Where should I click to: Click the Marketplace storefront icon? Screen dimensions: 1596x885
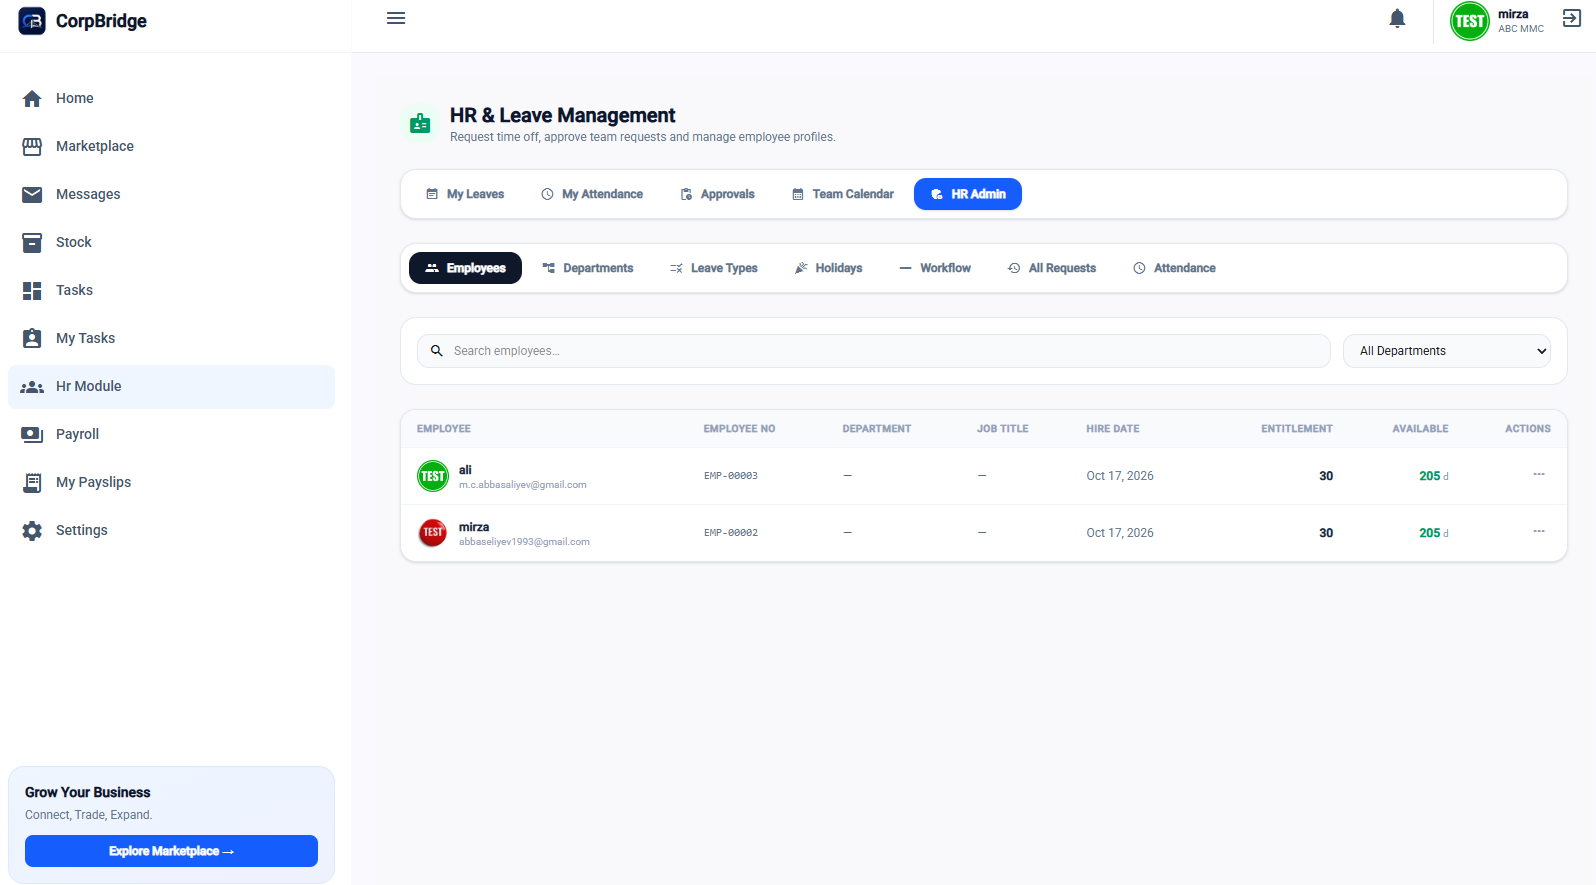pos(32,146)
